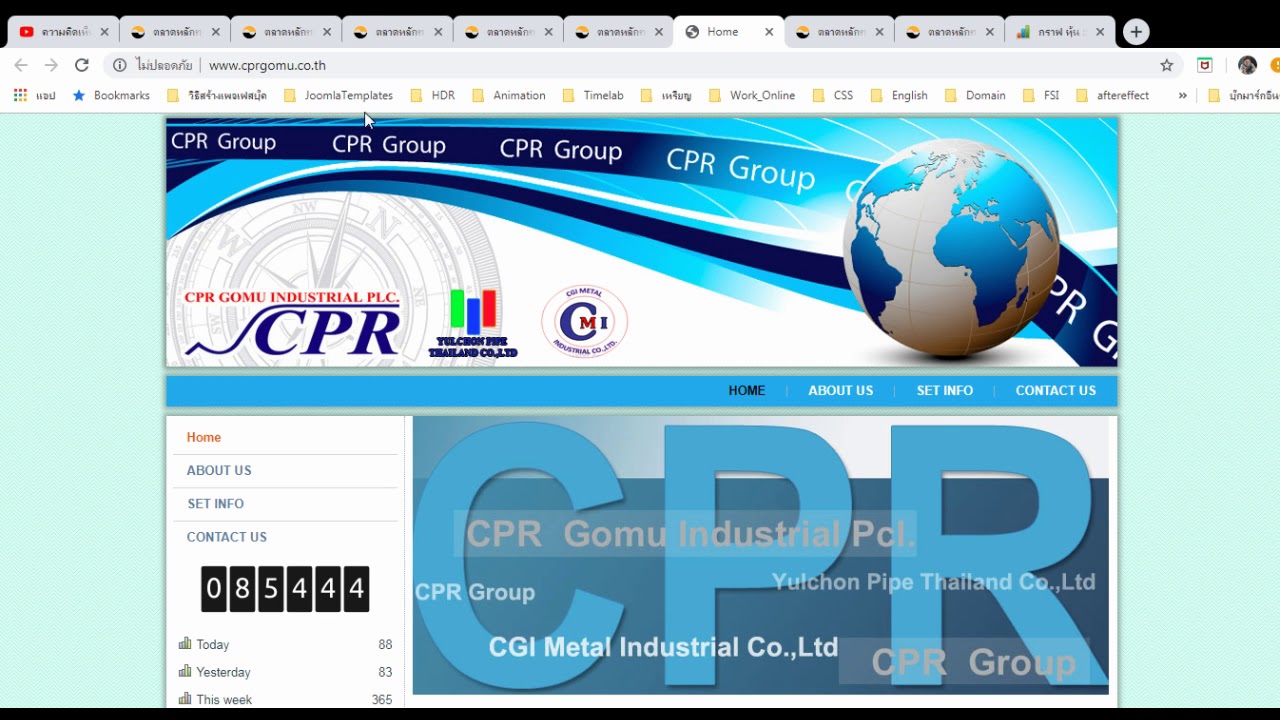Open the FSI bookmark folder

coord(1040,95)
